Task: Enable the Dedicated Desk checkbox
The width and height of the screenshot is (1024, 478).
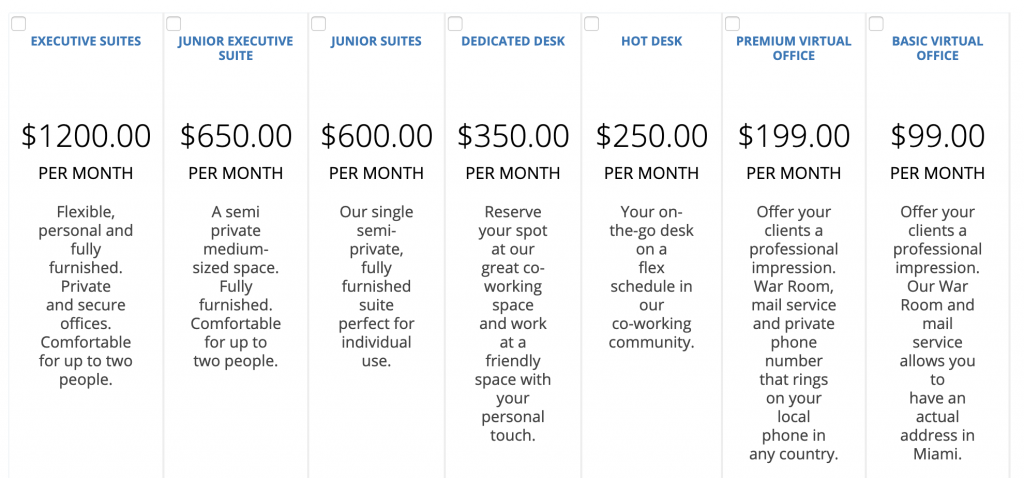Action: [455, 24]
